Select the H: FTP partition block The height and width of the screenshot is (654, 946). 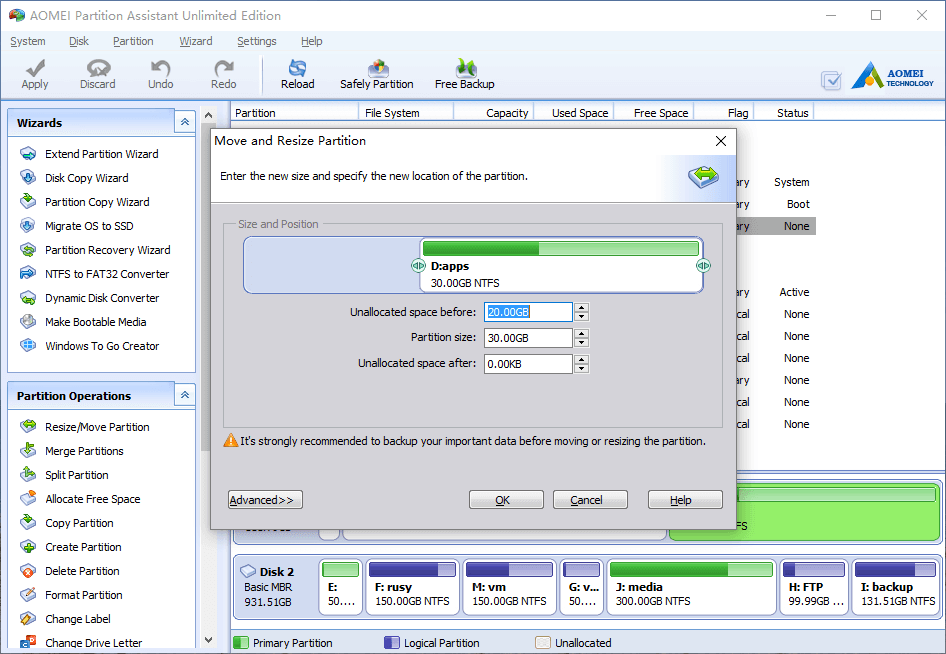click(x=814, y=586)
